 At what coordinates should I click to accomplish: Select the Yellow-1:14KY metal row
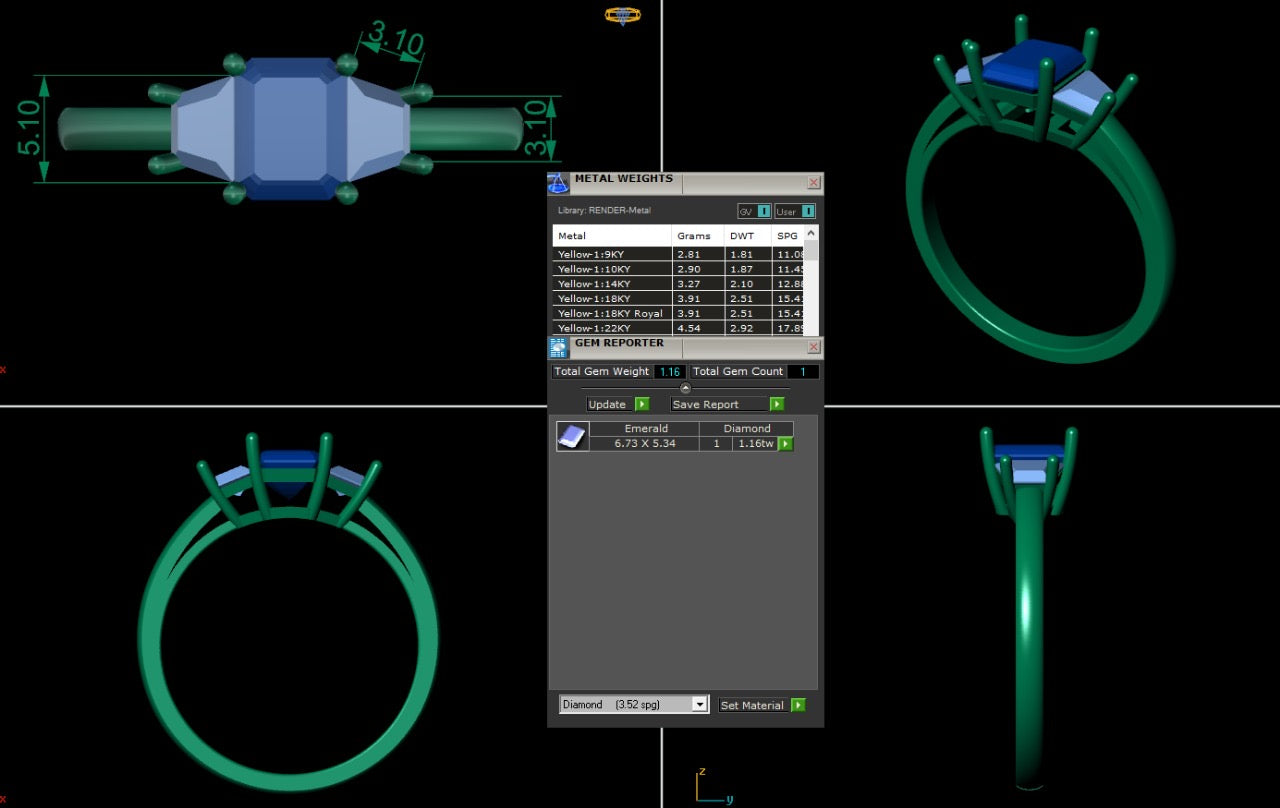611,284
